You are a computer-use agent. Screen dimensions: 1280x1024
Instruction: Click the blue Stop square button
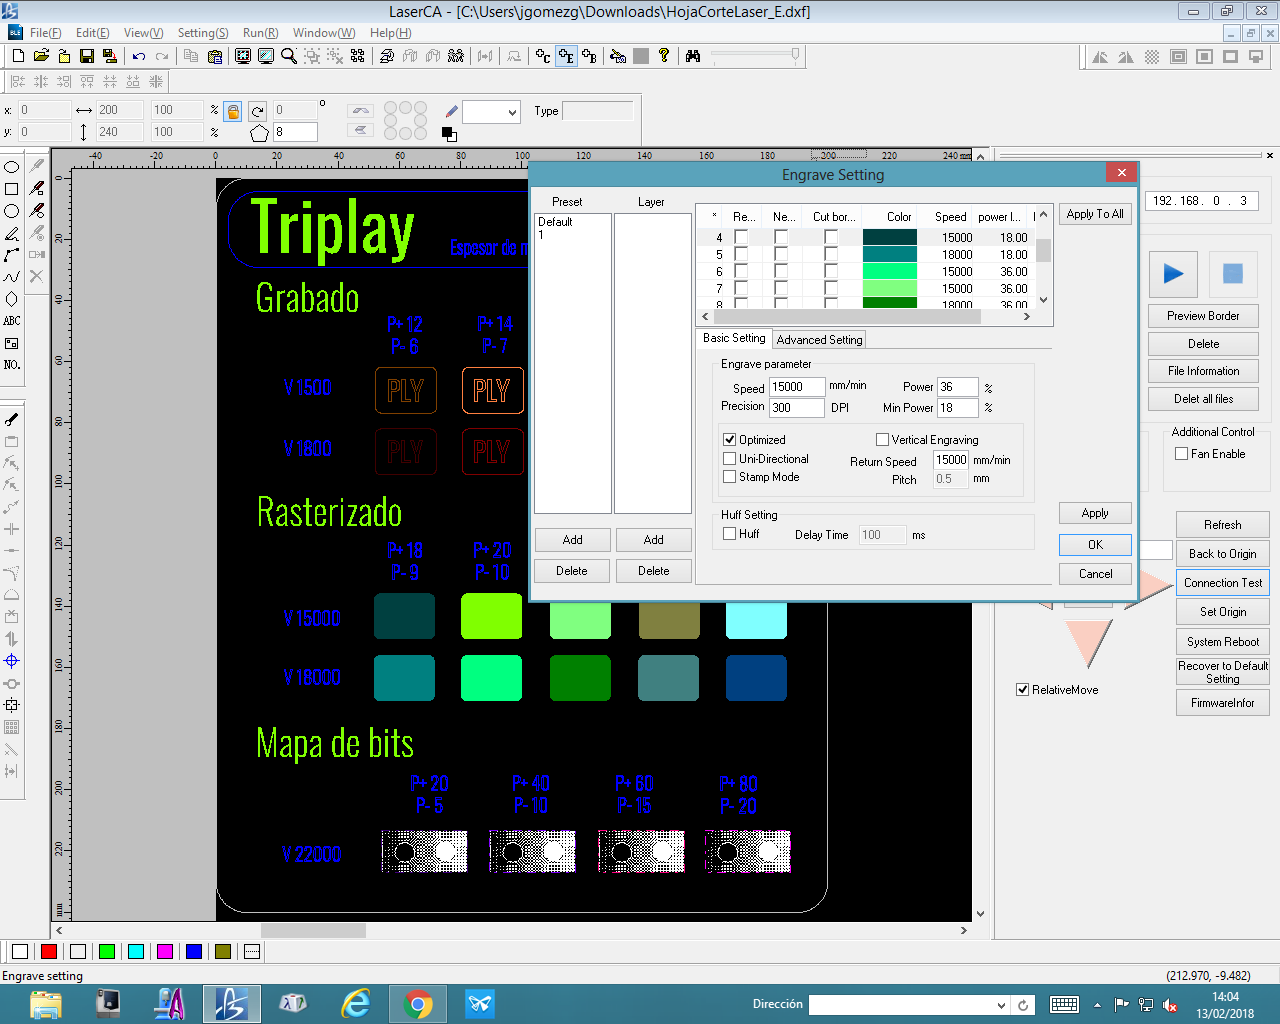click(x=1233, y=273)
